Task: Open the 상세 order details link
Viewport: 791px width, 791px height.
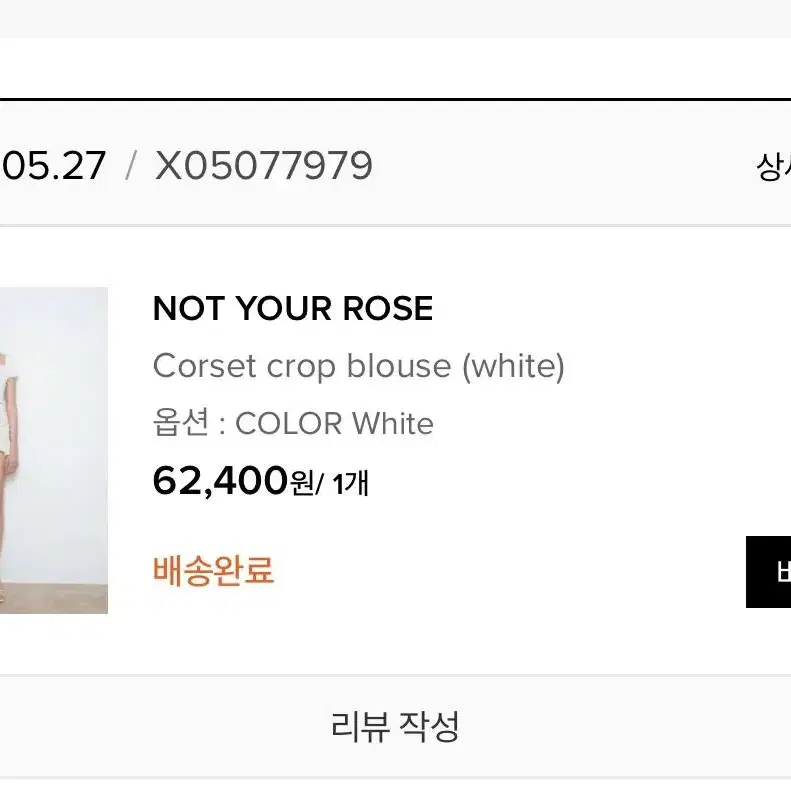Action: pyautogui.click(x=773, y=166)
